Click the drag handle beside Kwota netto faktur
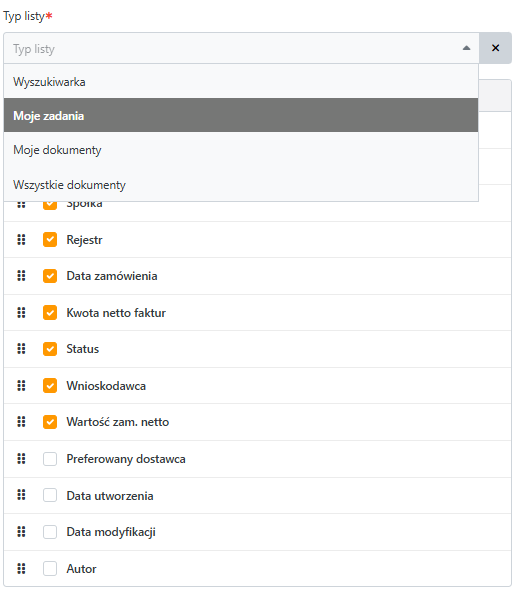 pos(21,312)
